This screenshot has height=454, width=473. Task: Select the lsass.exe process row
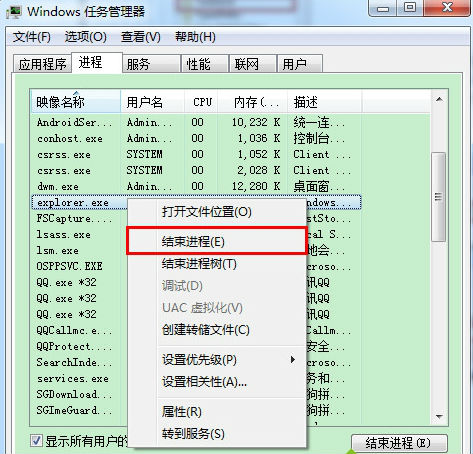pos(79,234)
